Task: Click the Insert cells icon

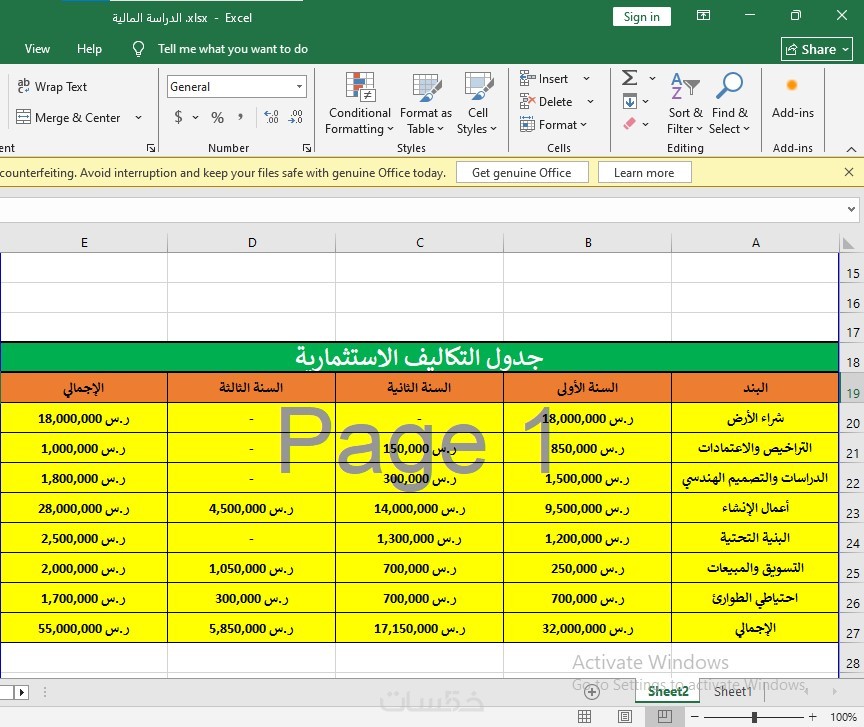Action: 527,78
